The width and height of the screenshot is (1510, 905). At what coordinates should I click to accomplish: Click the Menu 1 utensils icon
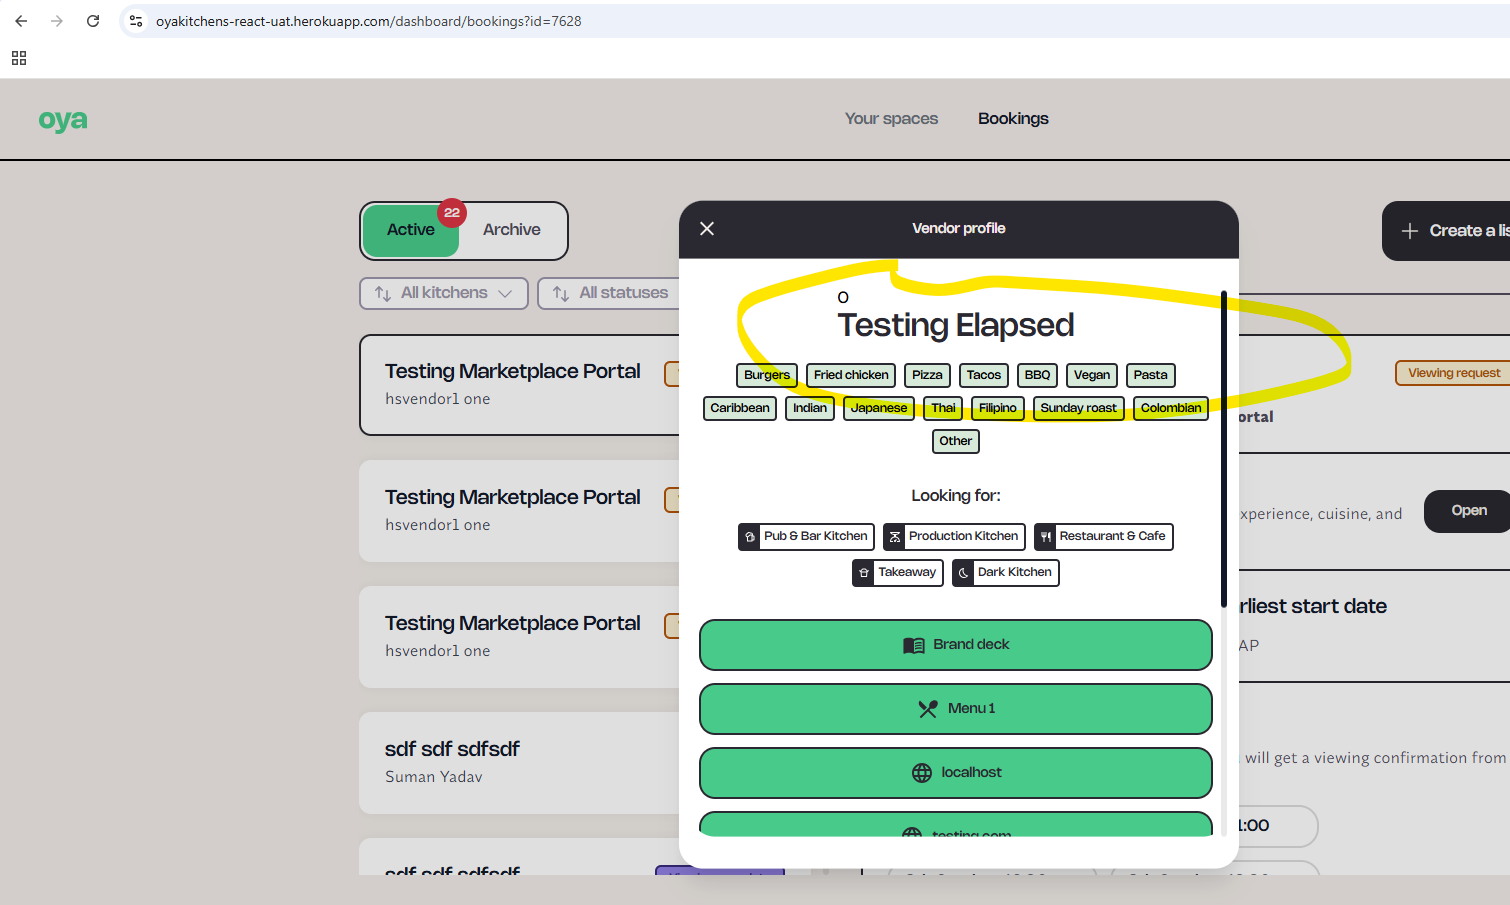[928, 709]
